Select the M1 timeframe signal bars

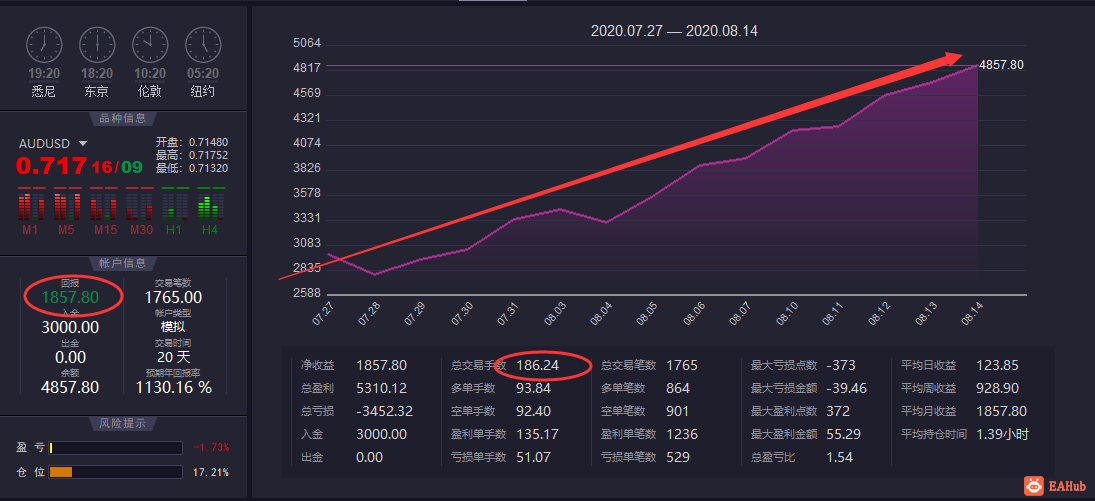30,204
